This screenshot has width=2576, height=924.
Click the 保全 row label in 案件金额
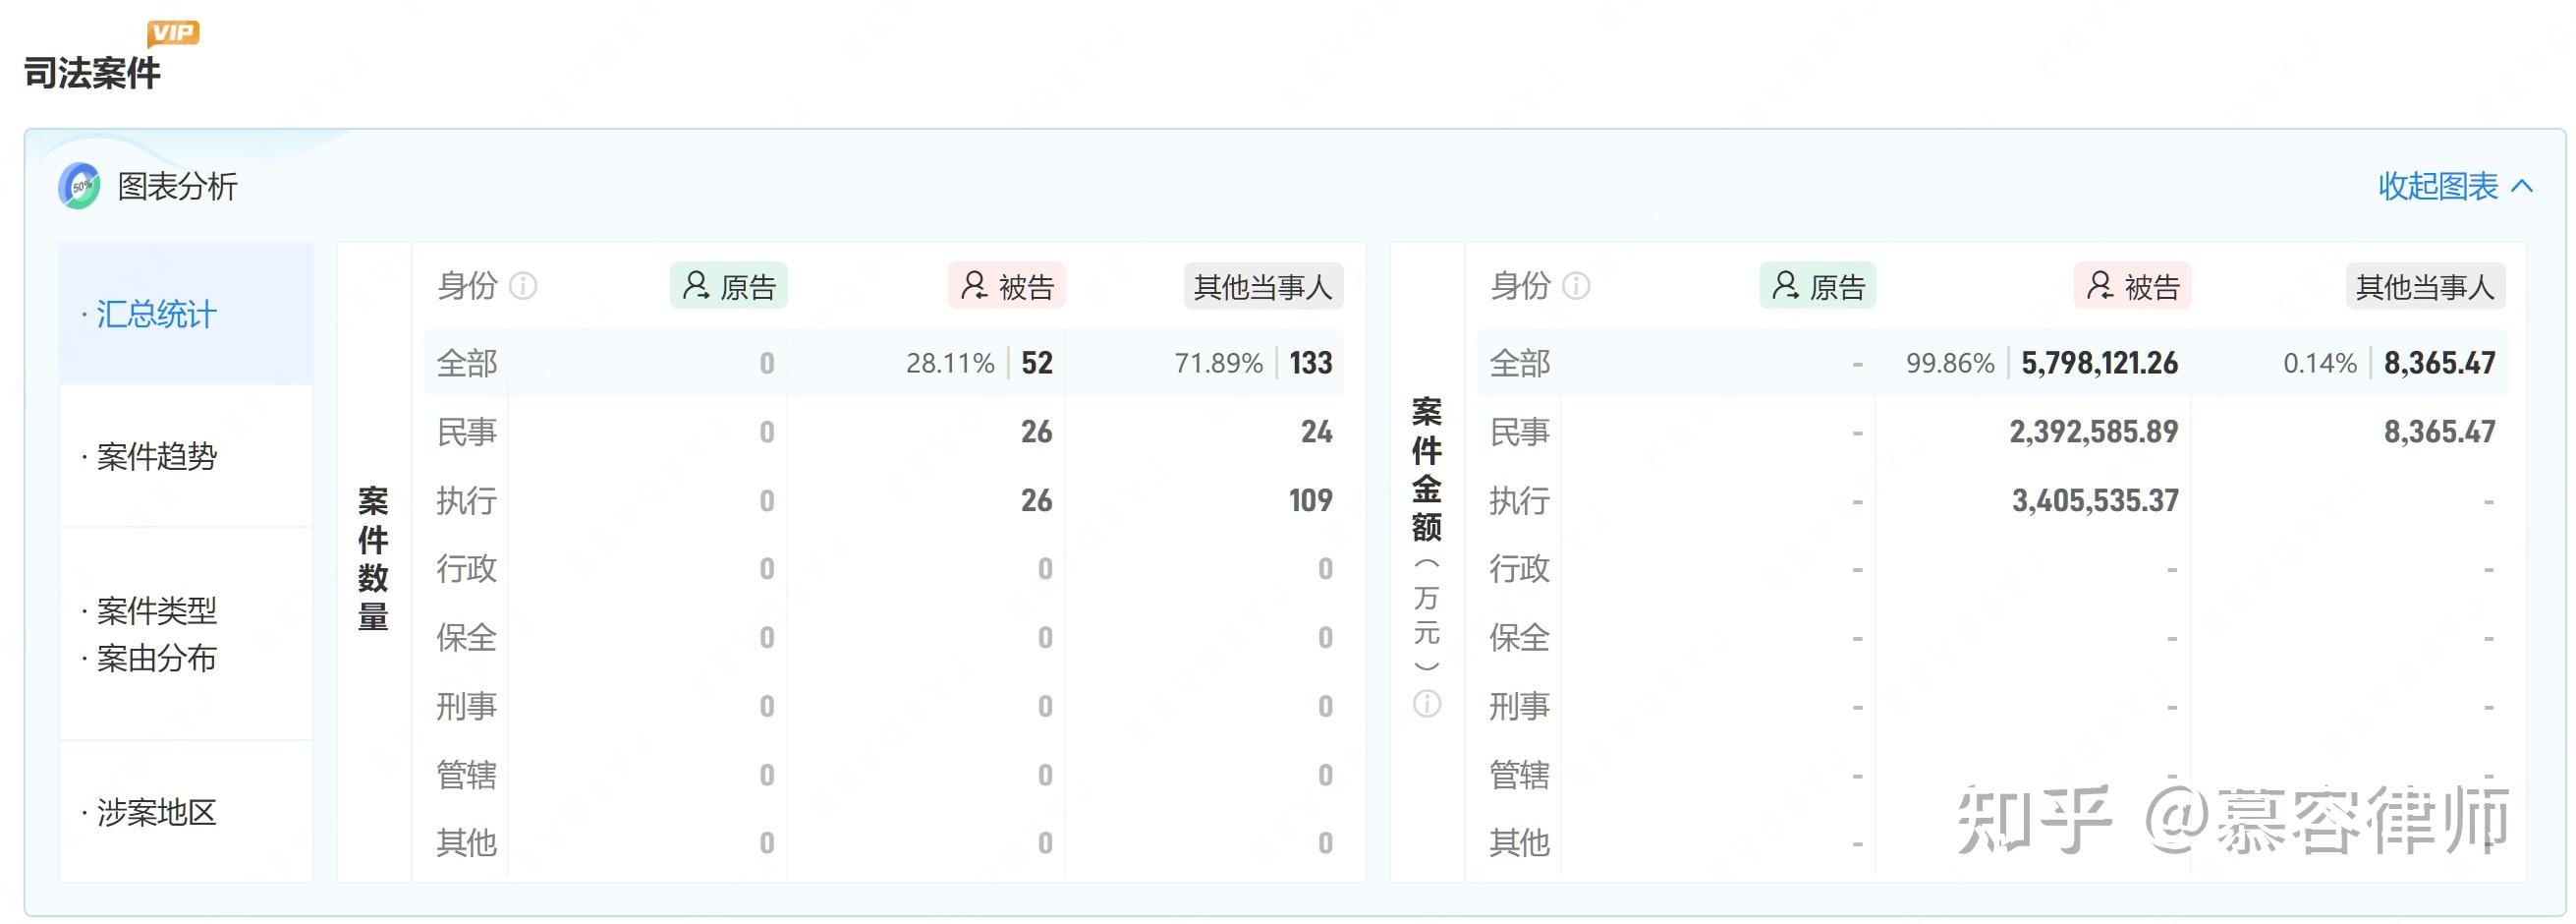coord(1520,638)
